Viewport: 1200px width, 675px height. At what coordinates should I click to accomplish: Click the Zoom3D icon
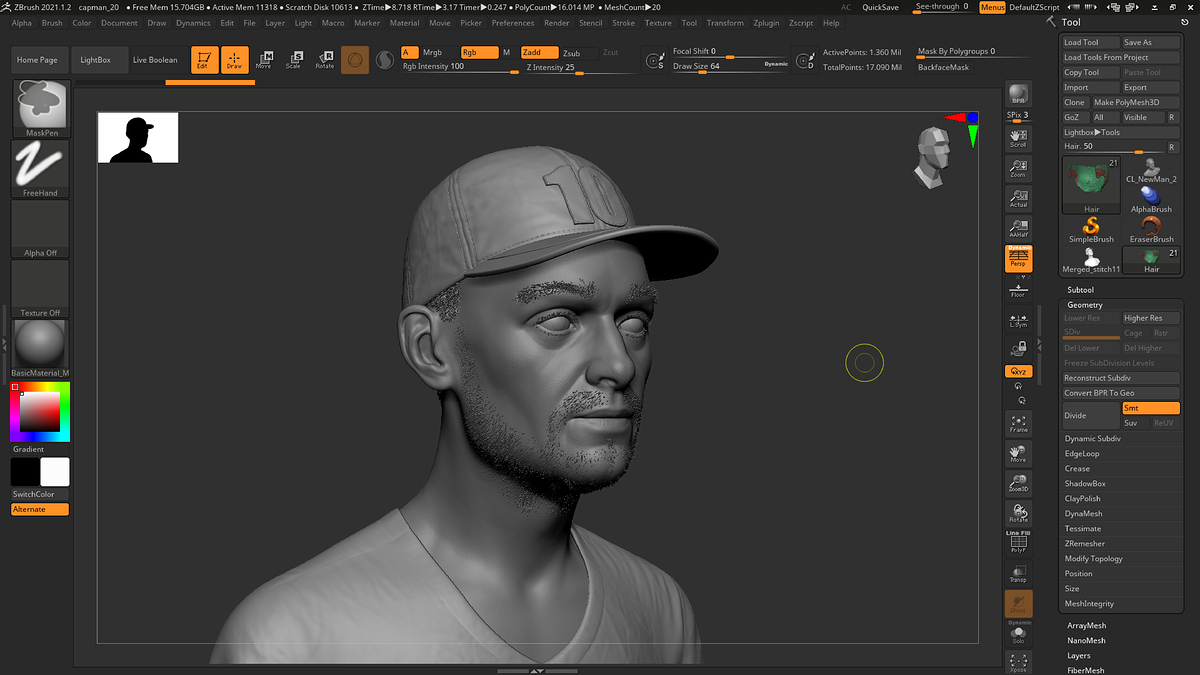[1018, 484]
